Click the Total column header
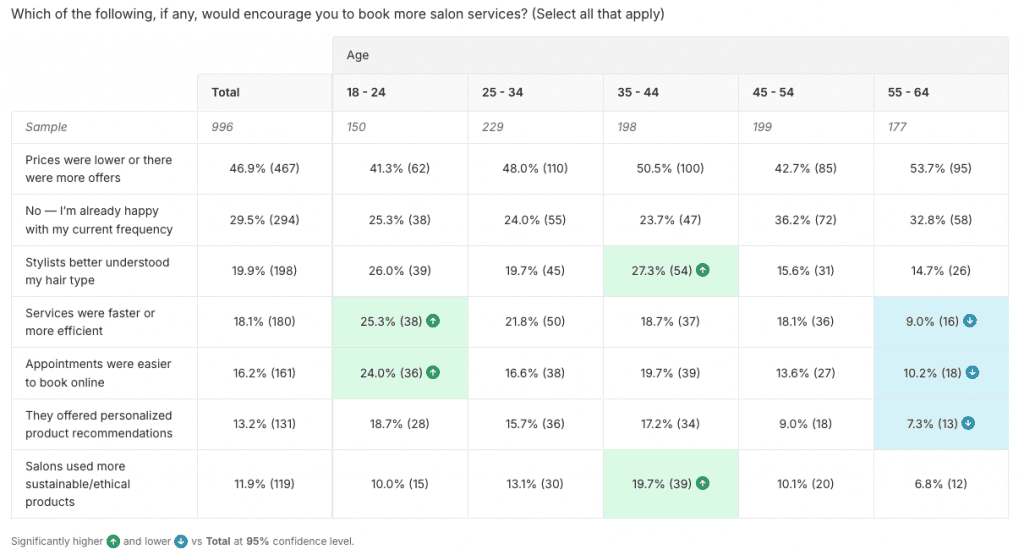Image resolution: width=1024 pixels, height=555 pixels. tap(226, 92)
